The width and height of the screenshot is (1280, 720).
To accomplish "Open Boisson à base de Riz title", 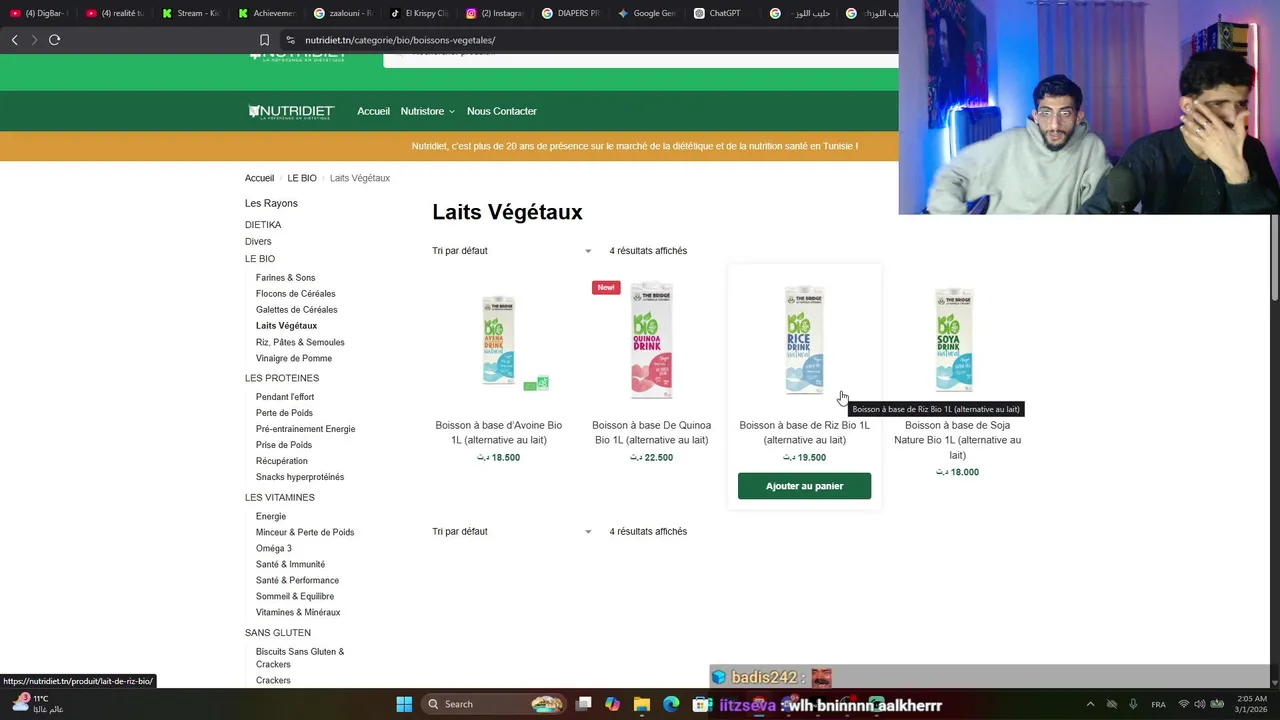I will click(x=805, y=433).
